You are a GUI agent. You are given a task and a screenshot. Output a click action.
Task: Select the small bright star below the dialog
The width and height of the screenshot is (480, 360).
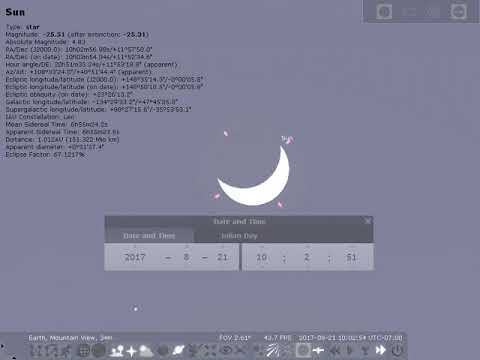[135, 309]
